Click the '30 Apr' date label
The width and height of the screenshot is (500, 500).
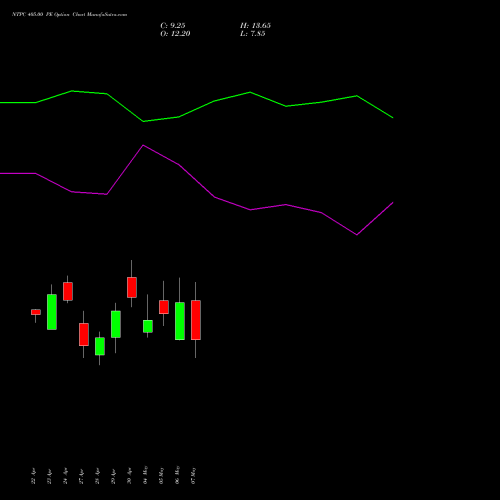[129, 476]
